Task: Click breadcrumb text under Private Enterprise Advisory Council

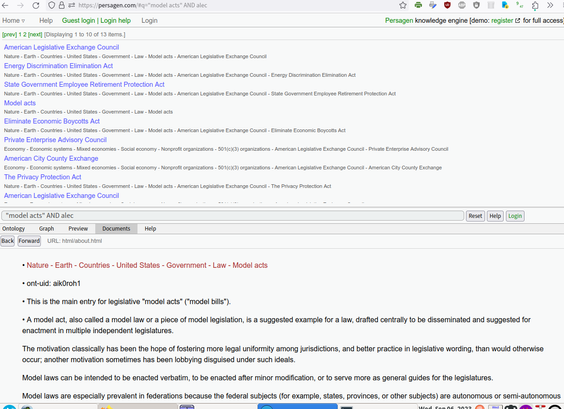Action: [226, 149]
